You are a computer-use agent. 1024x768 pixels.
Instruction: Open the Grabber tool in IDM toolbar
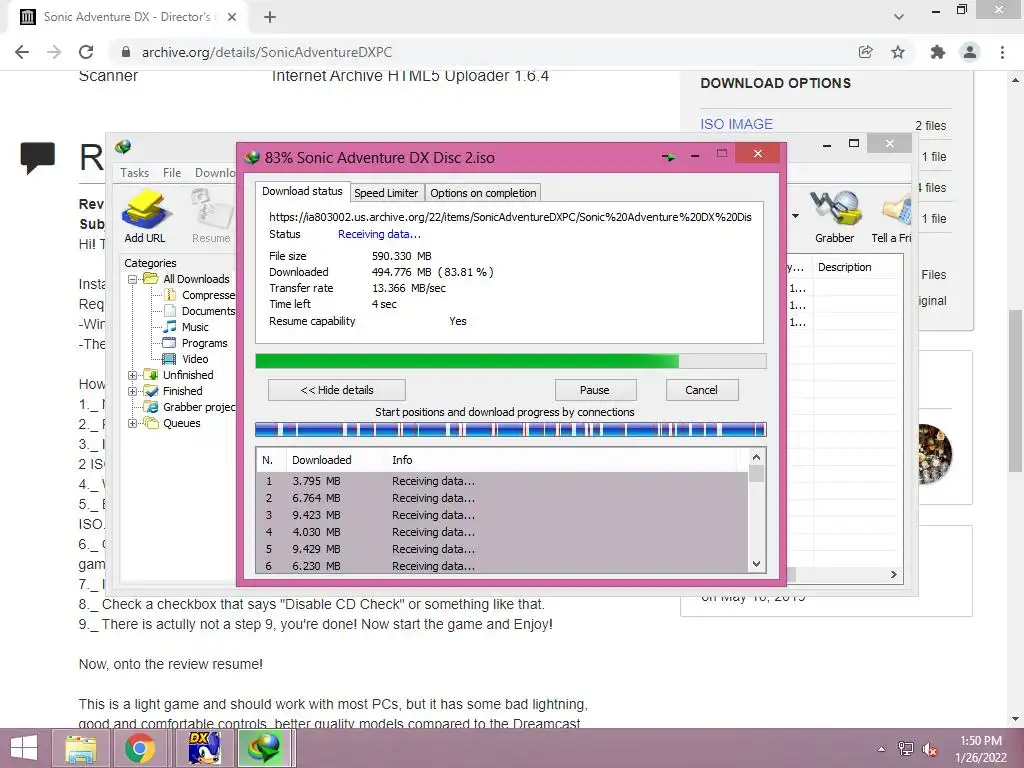pyautogui.click(x=835, y=217)
